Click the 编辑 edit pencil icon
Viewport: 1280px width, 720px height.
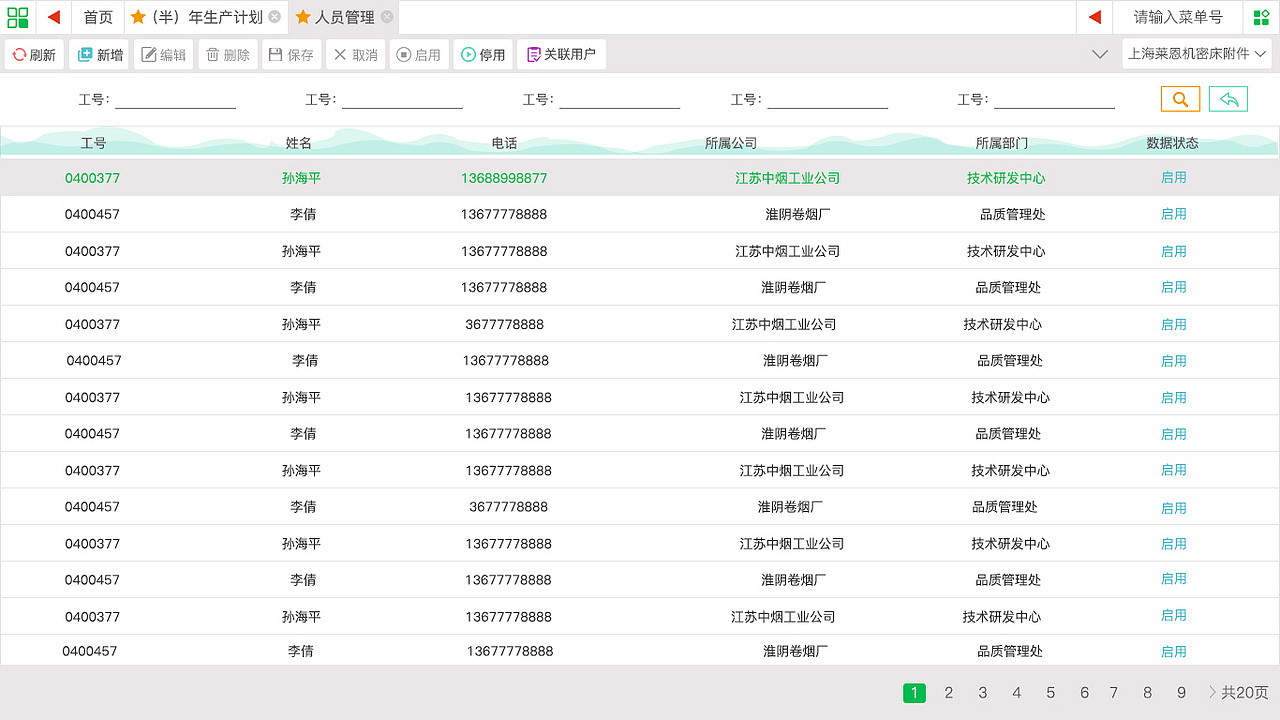click(x=148, y=54)
